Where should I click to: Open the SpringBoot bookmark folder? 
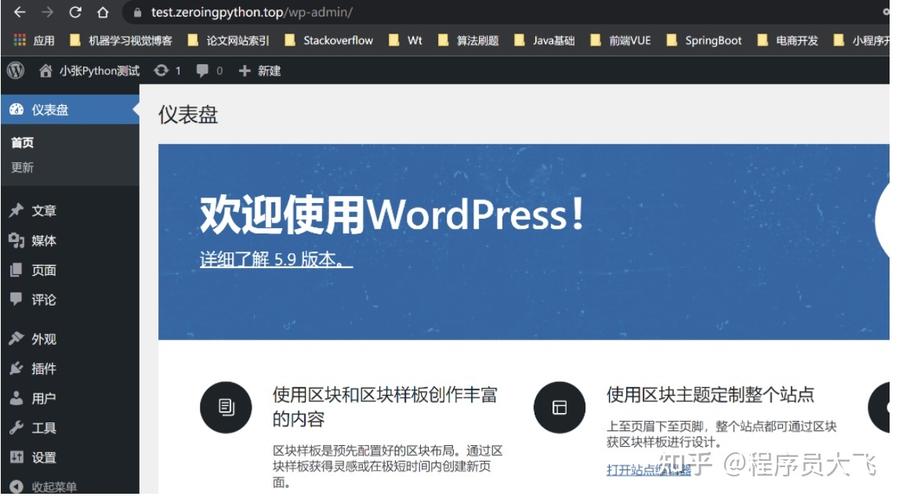point(704,40)
